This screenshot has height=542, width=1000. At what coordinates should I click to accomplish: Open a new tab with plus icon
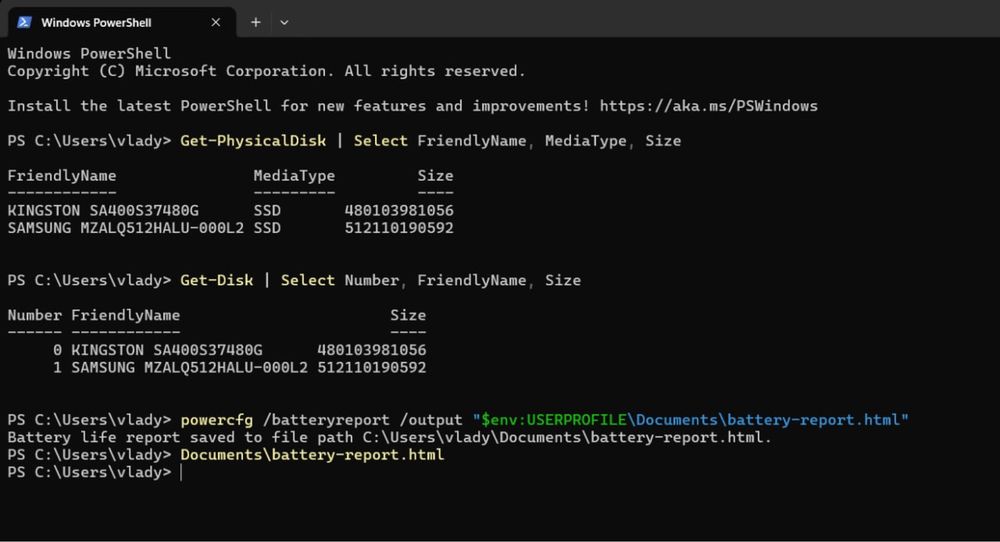(x=256, y=22)
